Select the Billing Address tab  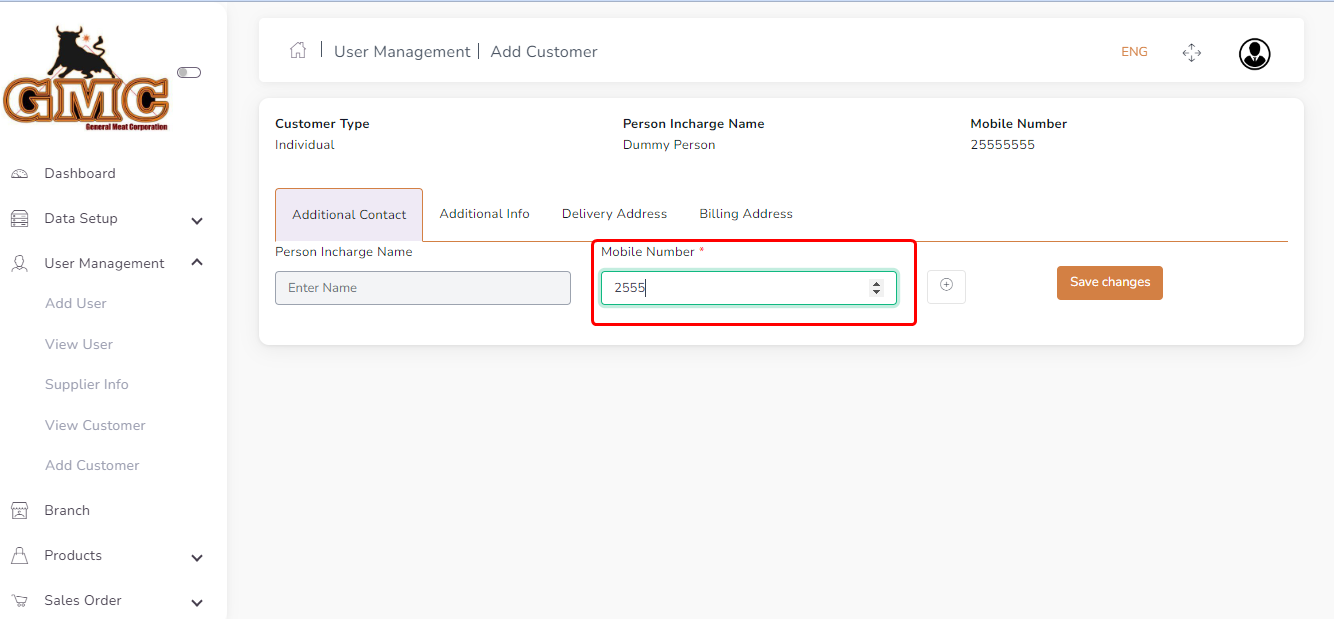point(746,214)
